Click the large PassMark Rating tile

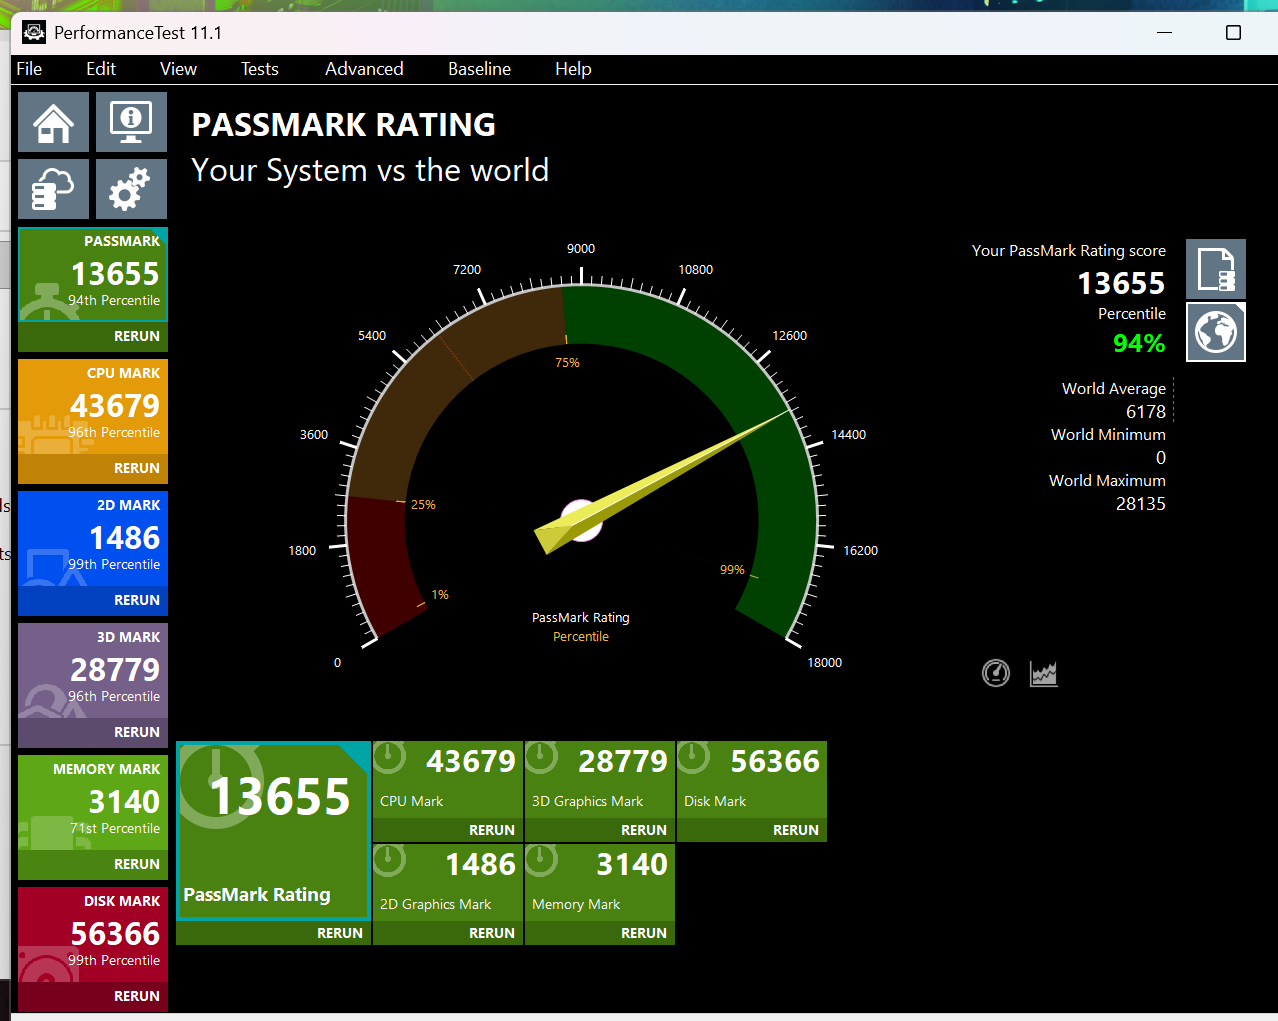point(274,830)
